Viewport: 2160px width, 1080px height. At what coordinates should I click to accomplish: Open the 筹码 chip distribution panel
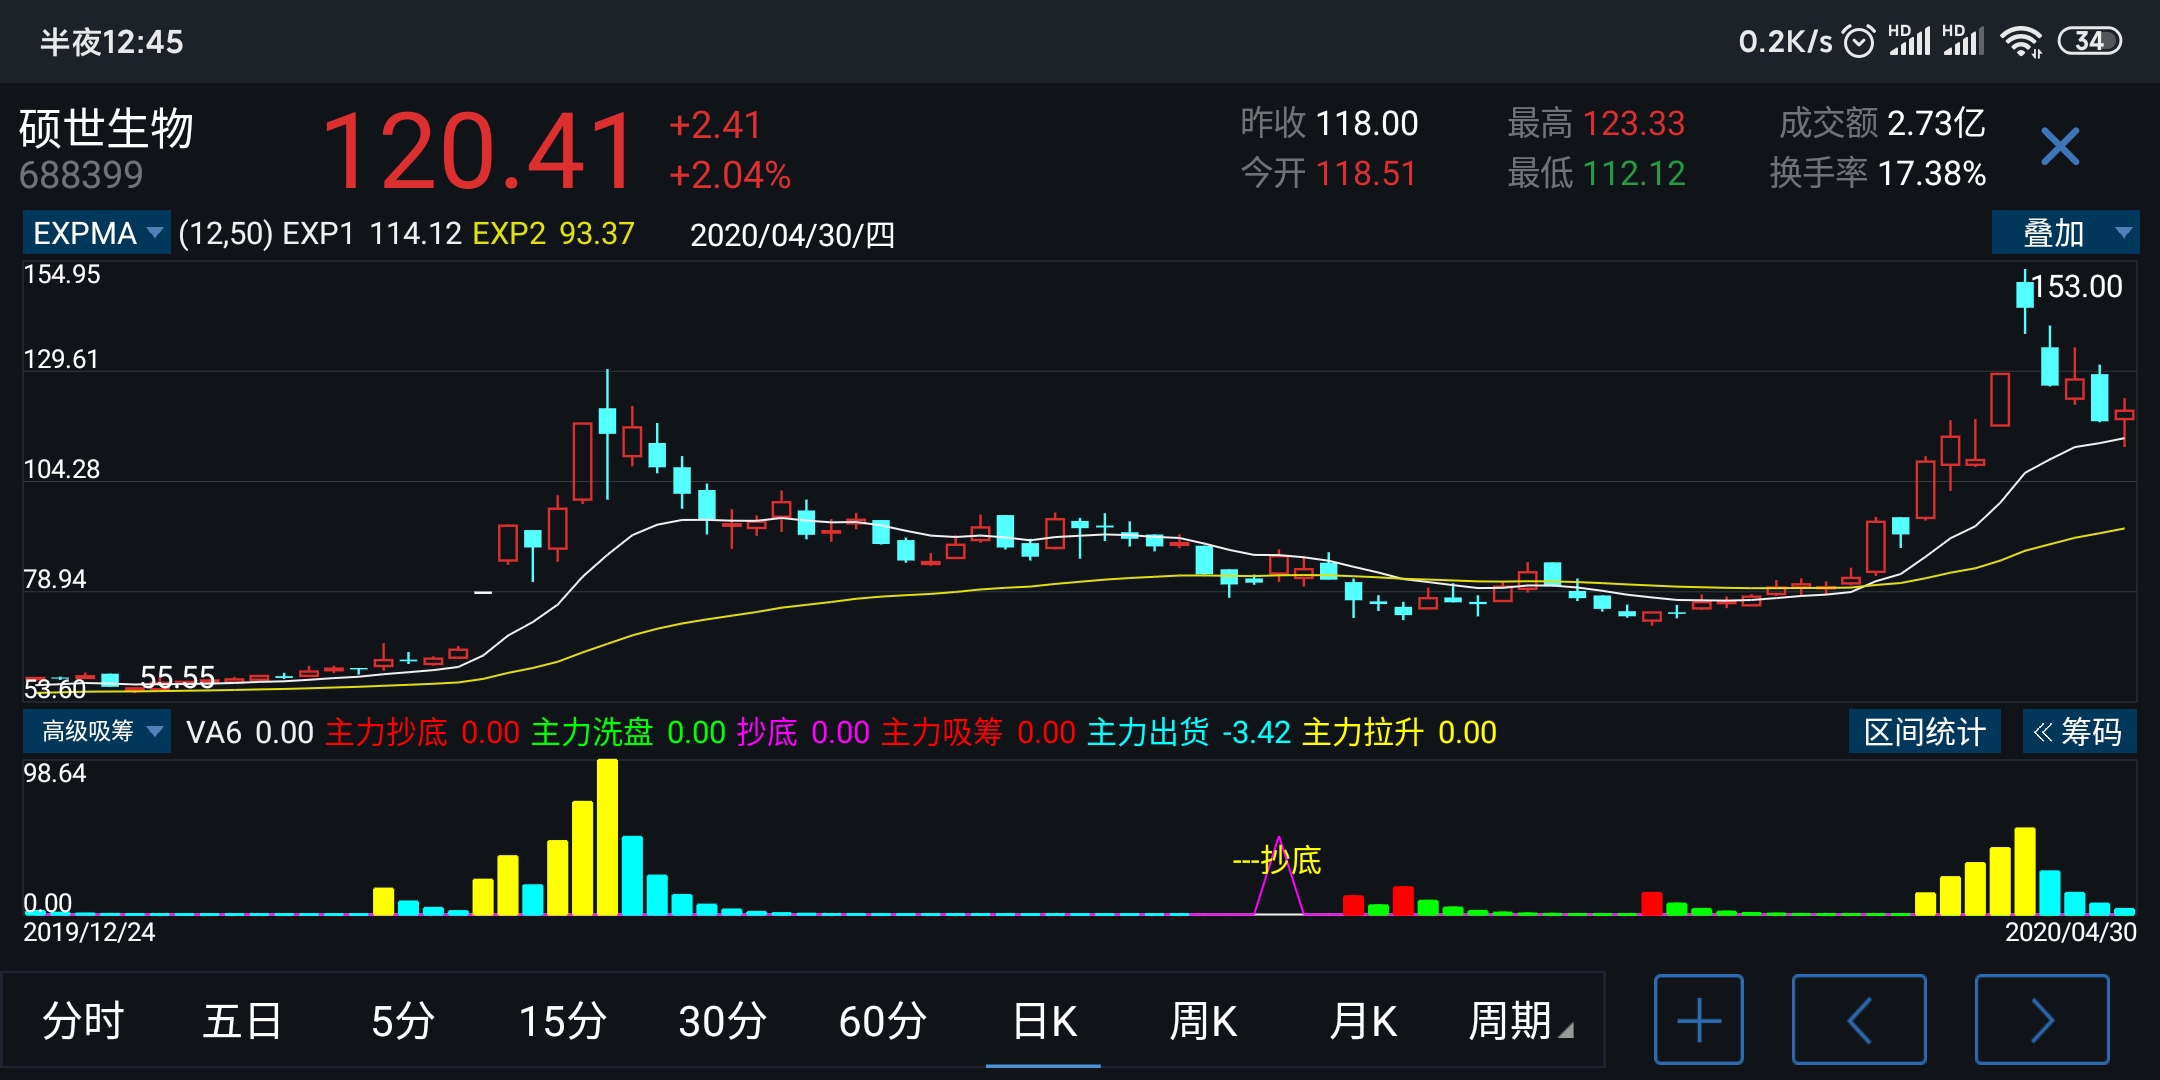(x=2079, y=732)
